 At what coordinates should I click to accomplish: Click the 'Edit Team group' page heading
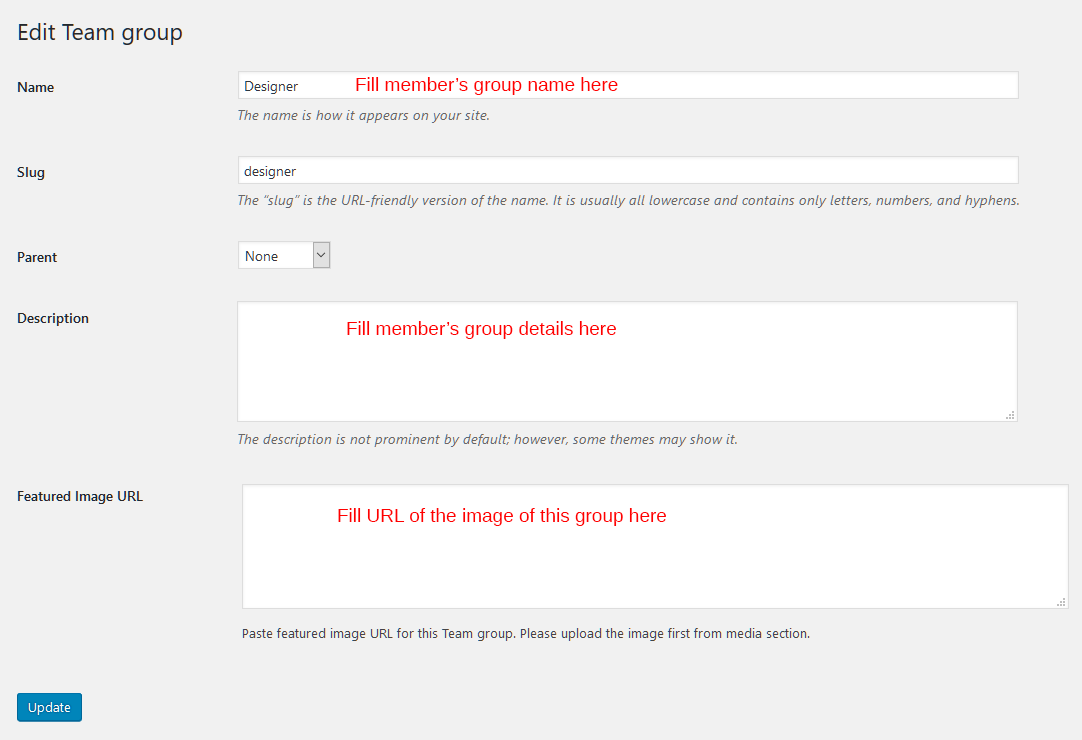[x=100, y=32]
